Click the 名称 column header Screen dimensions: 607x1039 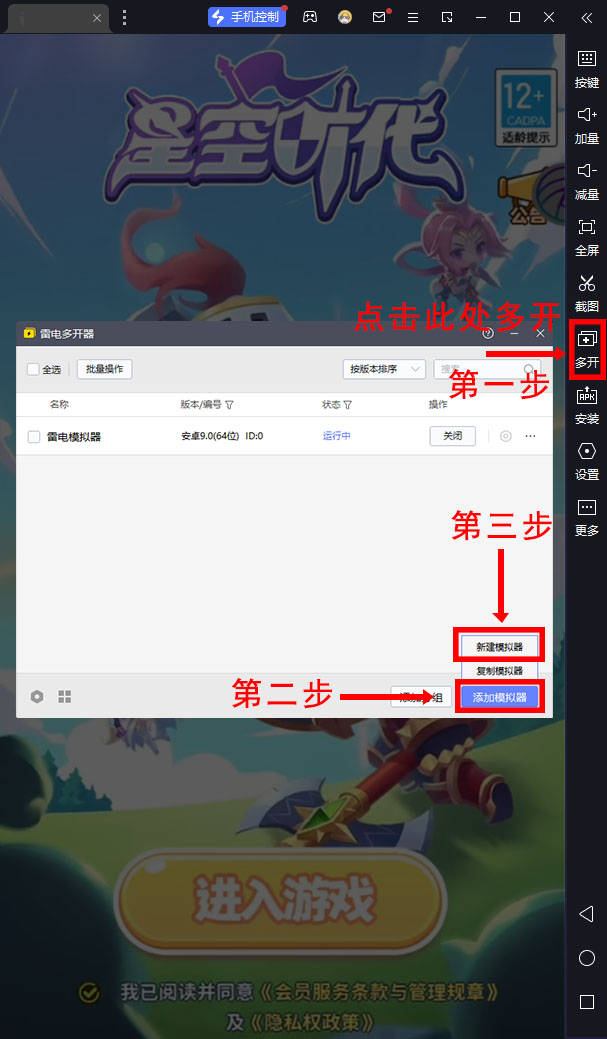coord(59,404)
